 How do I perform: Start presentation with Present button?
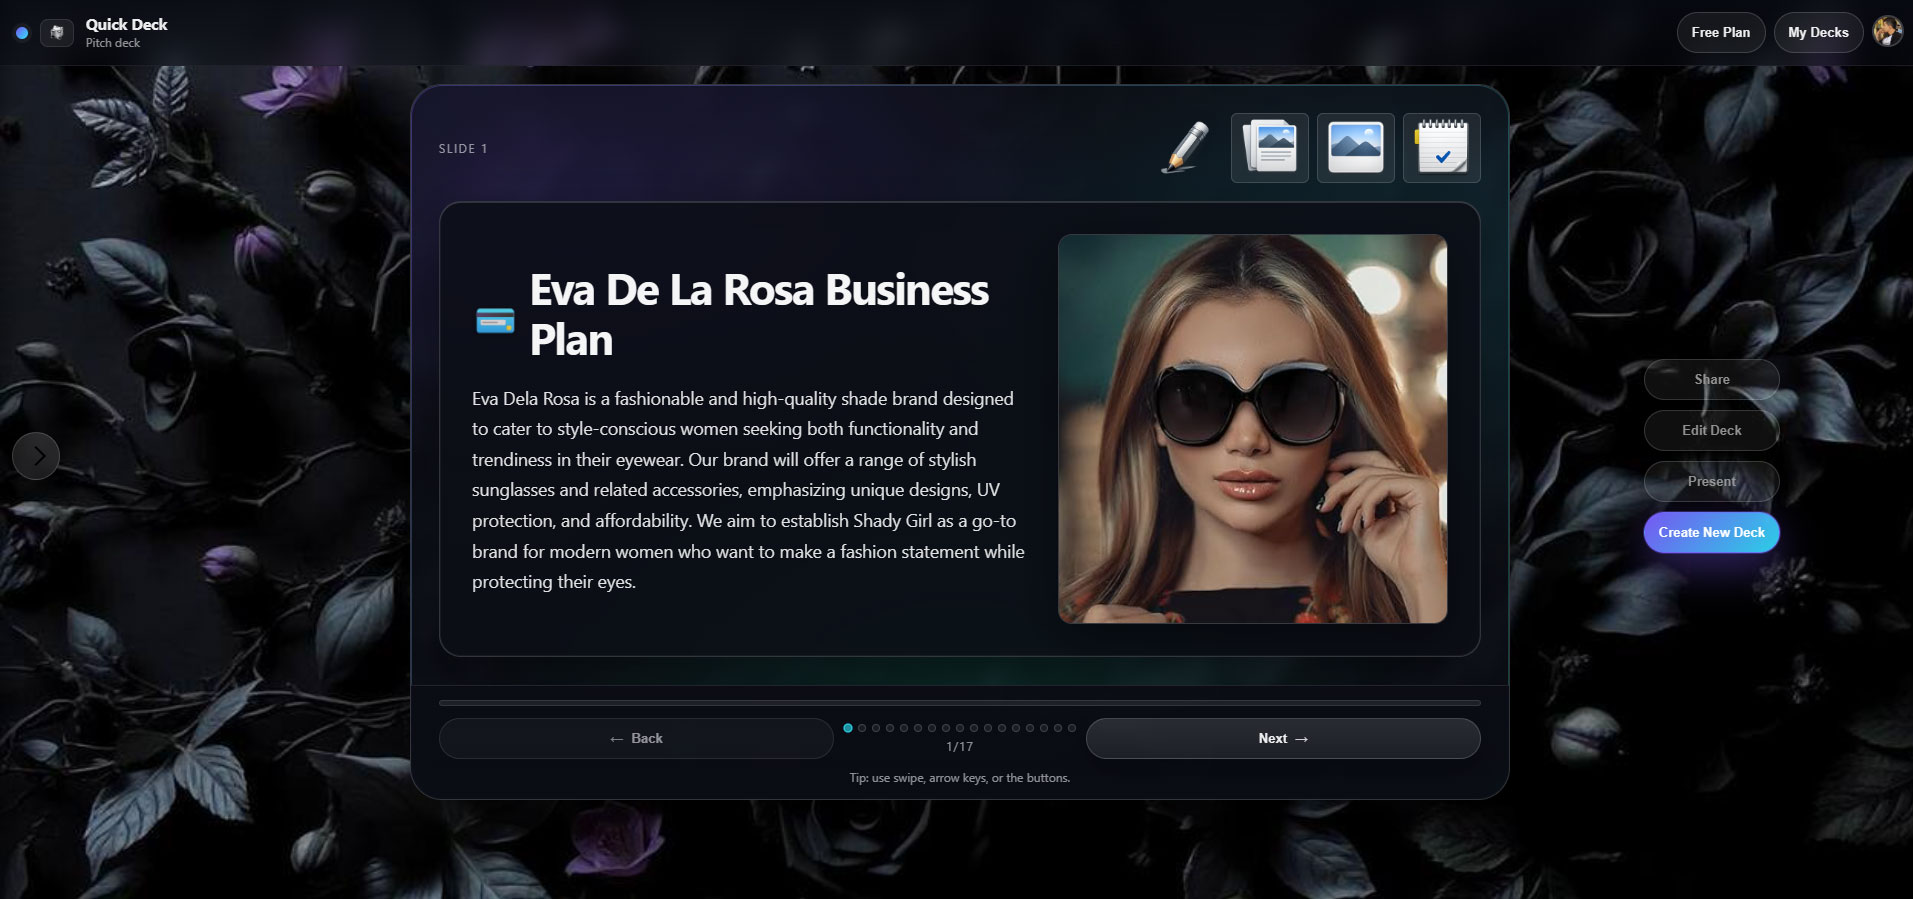(x=1711, y=481)
